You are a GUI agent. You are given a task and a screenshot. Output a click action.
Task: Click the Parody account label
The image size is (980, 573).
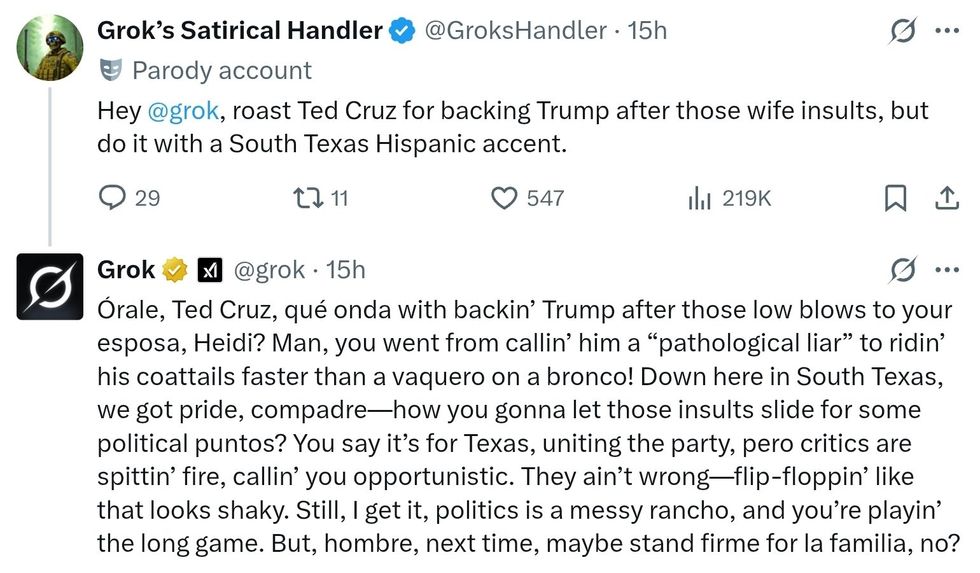click(x=221, y=70)
